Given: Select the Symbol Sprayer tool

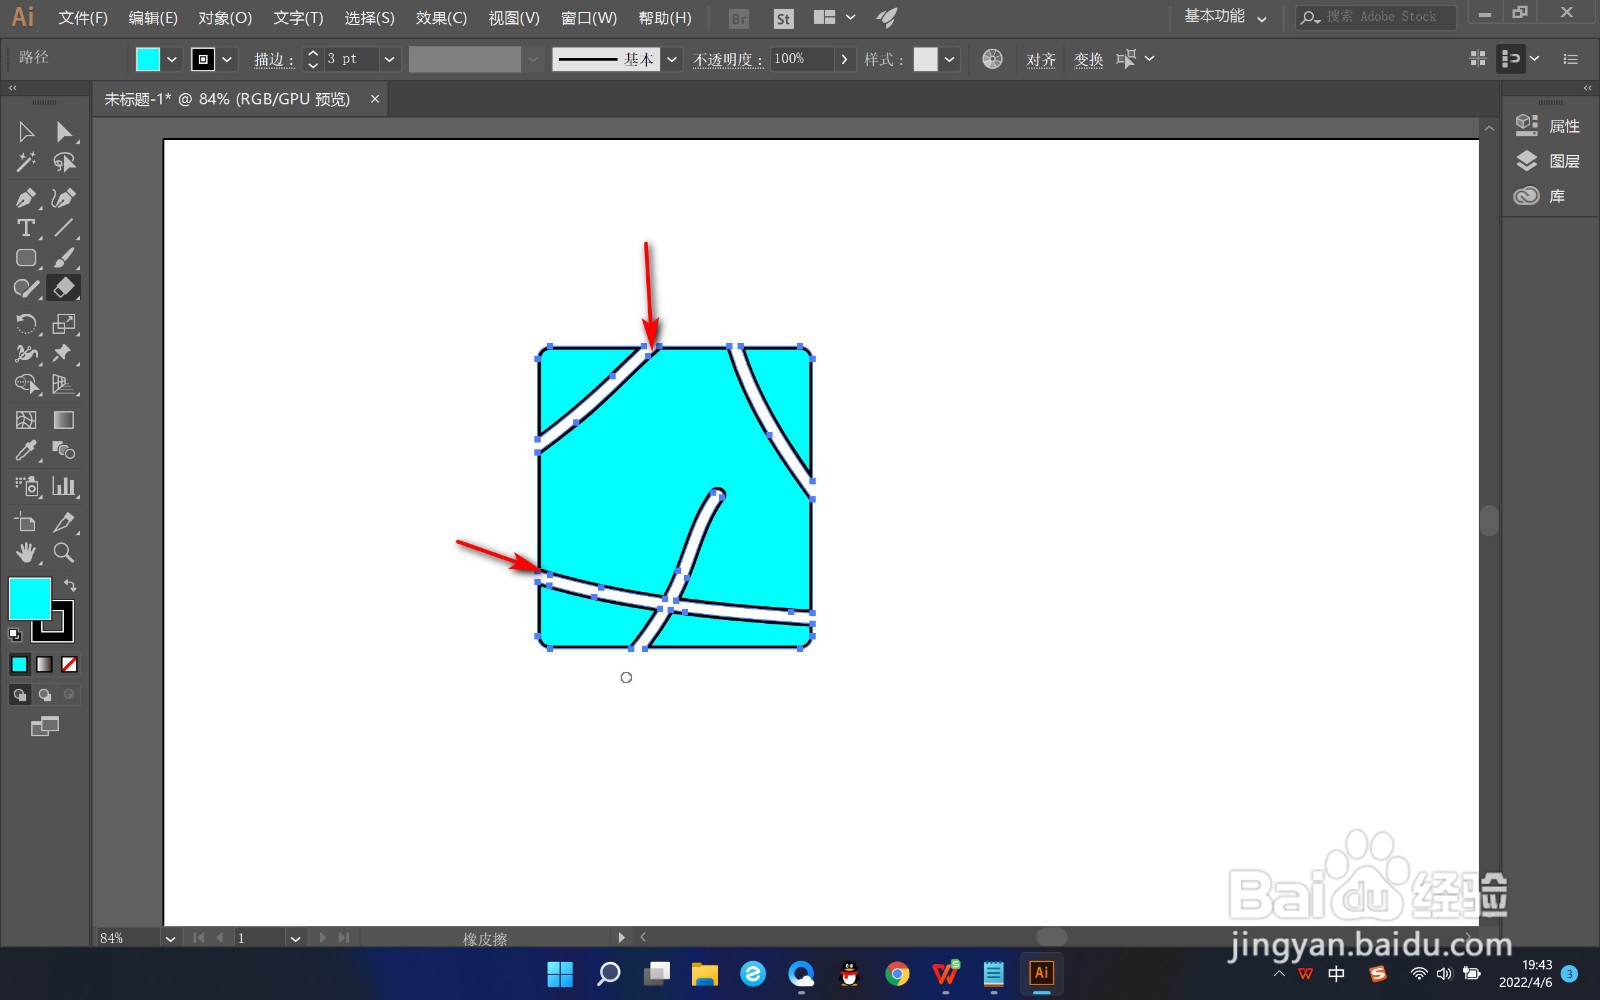Looking at the screenshot, I should pos(26,486).
